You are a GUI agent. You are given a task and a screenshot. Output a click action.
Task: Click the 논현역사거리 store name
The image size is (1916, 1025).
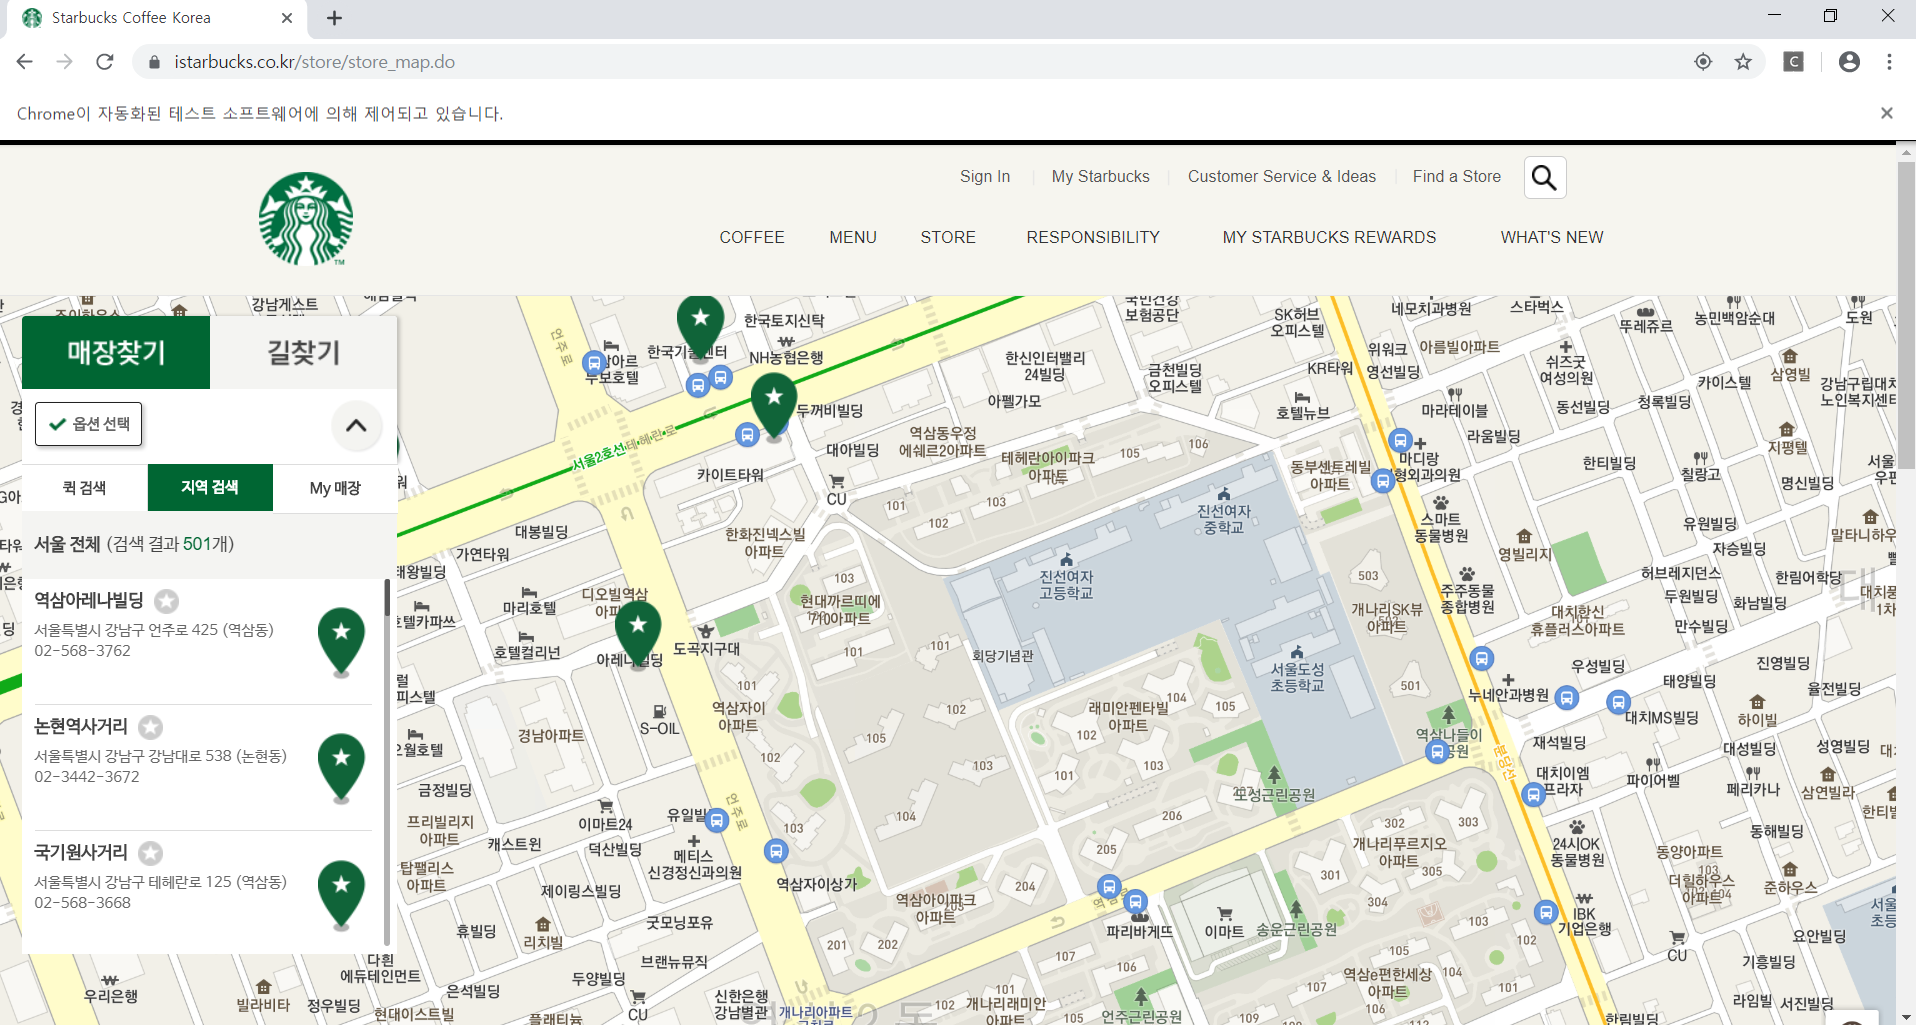click(x=81, y=726)
